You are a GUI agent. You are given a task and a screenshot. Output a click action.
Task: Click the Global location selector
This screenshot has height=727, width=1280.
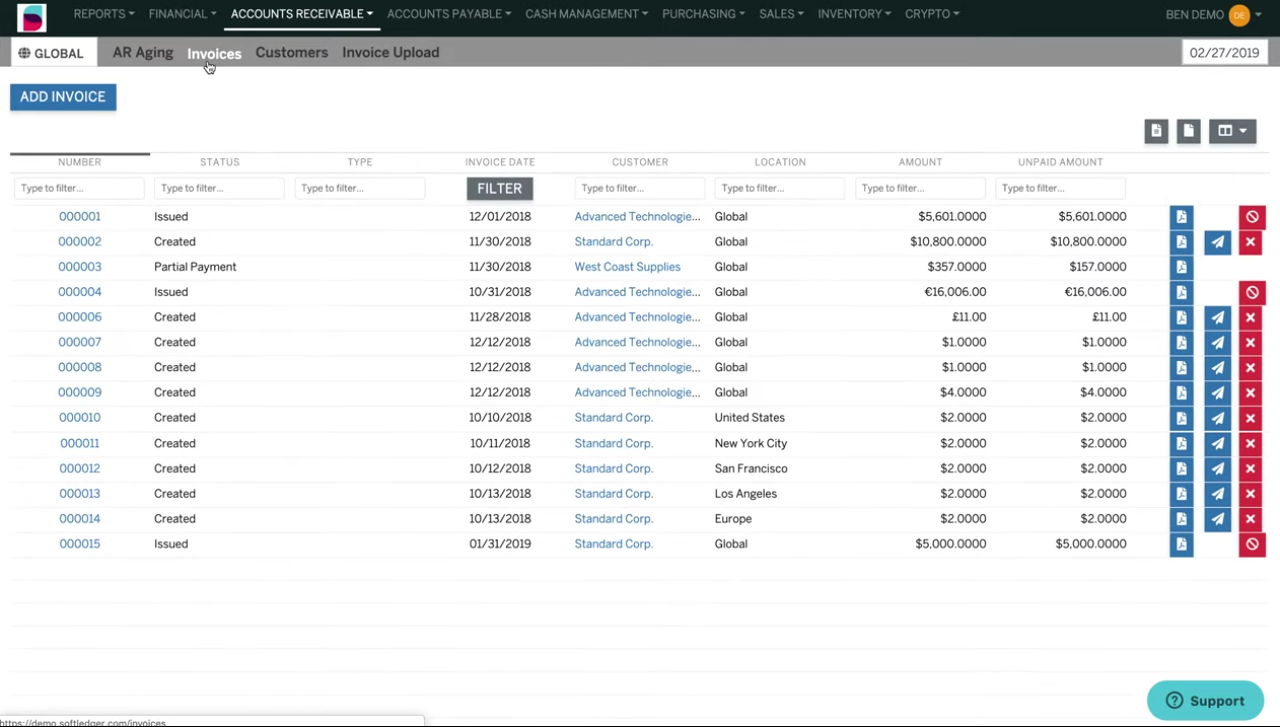coord(54,53)
